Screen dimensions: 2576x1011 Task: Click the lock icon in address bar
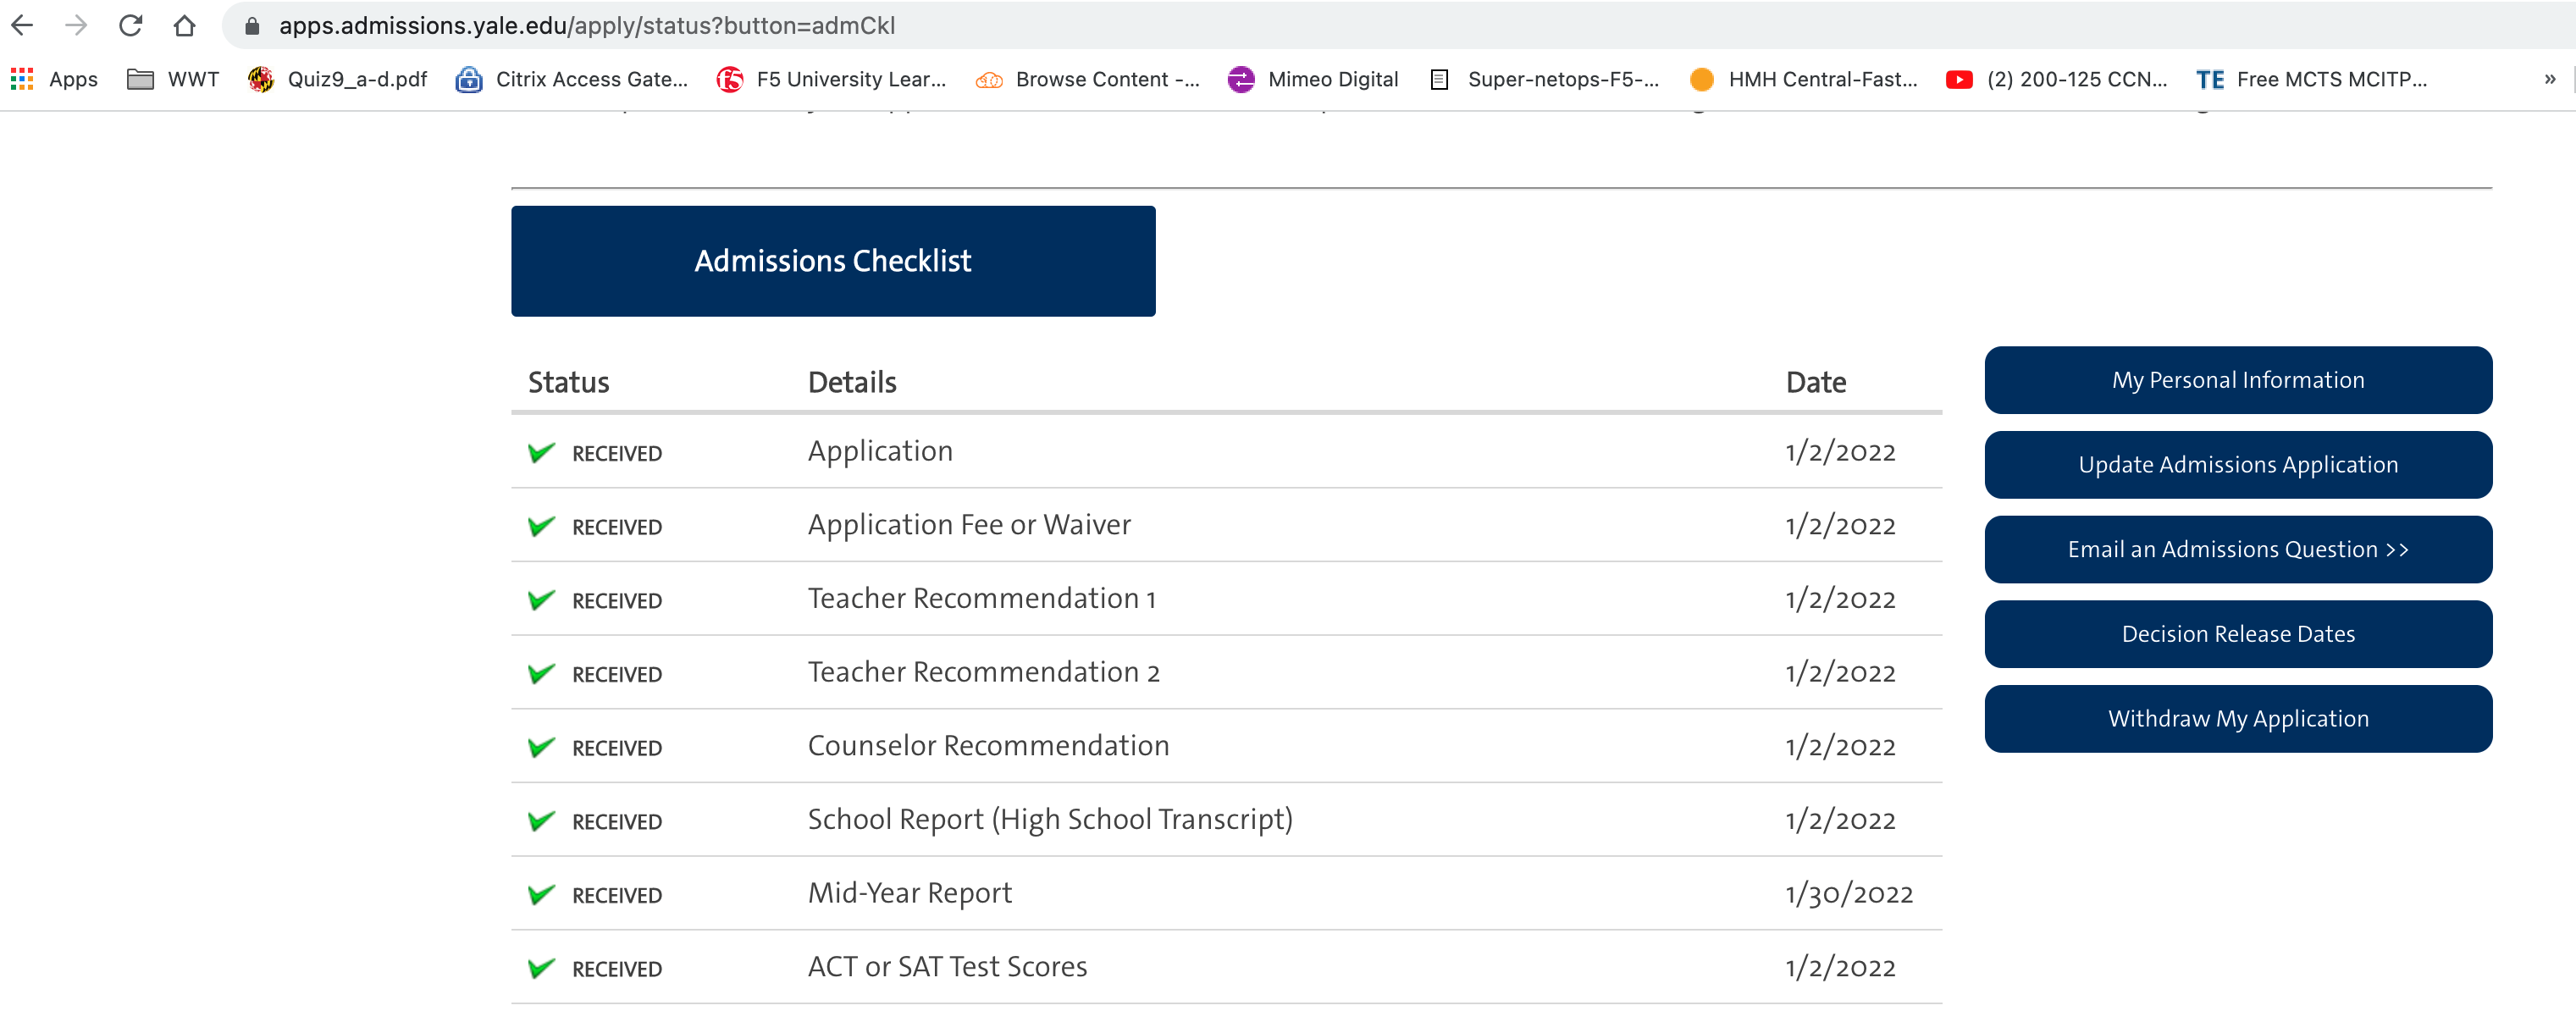click(252, 26)
